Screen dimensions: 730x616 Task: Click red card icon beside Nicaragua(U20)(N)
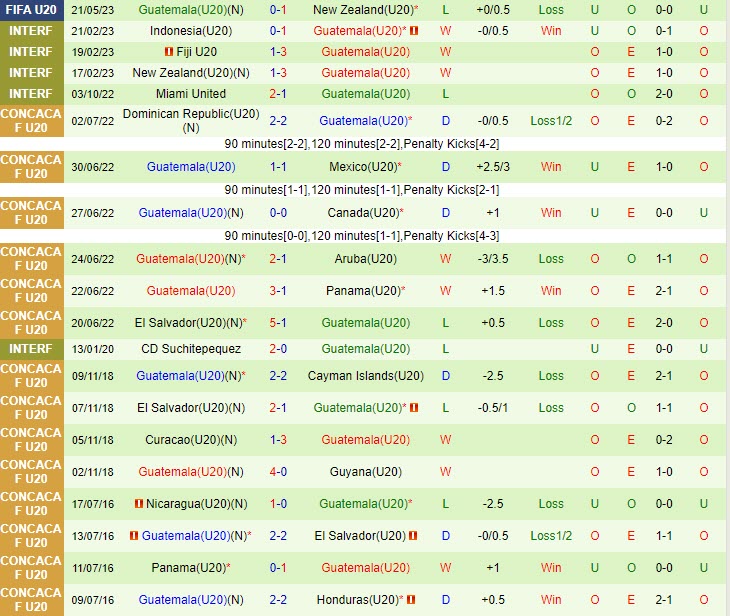click(139, 503)
